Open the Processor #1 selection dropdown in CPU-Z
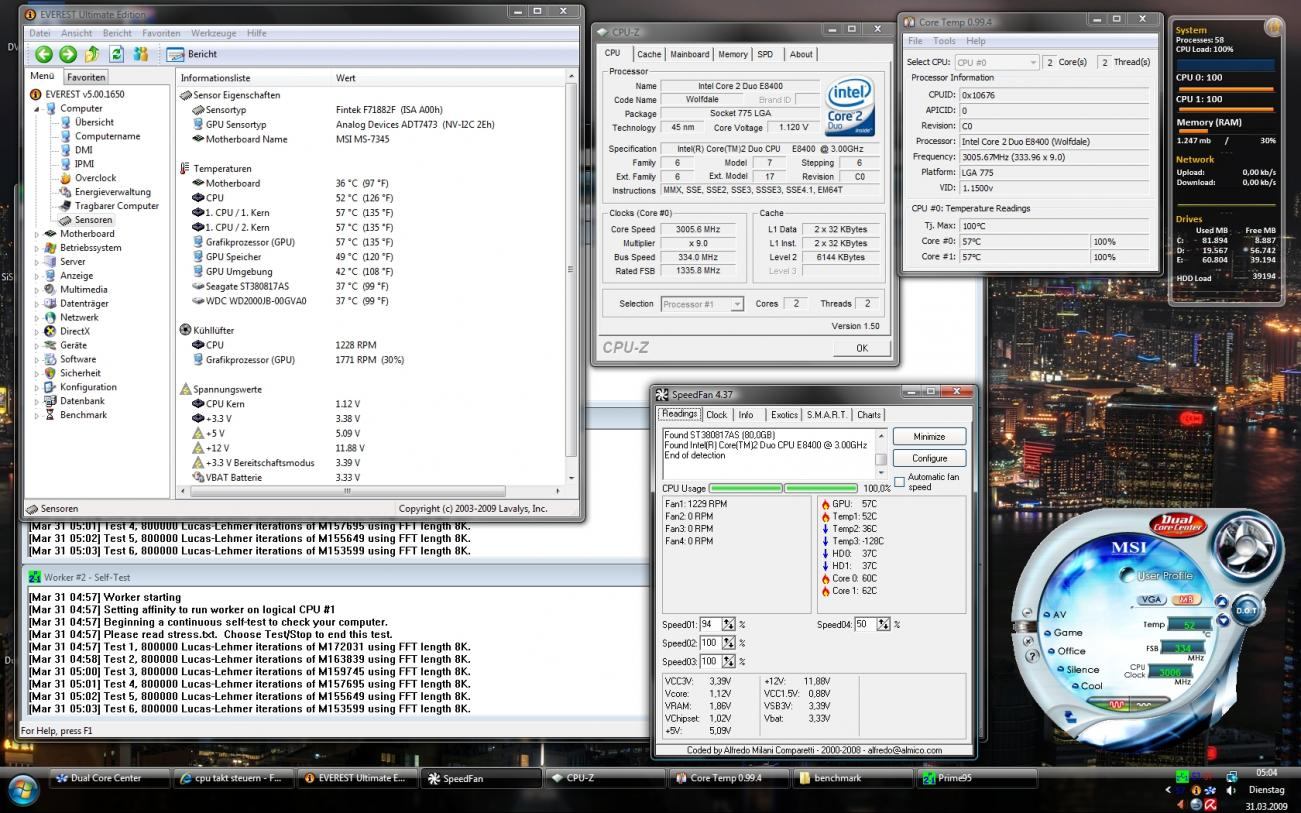 tap(702, 304)
